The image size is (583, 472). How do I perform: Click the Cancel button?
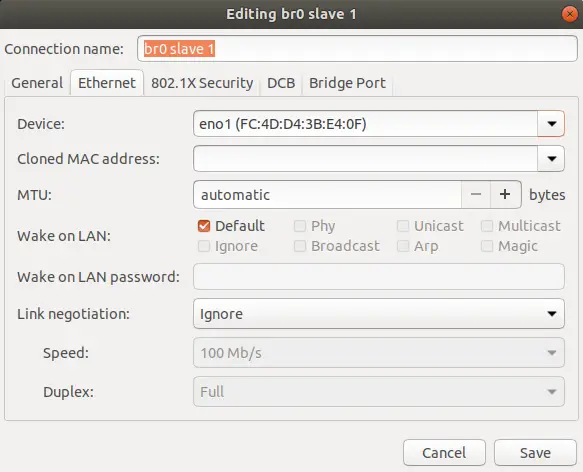point(444,453)
